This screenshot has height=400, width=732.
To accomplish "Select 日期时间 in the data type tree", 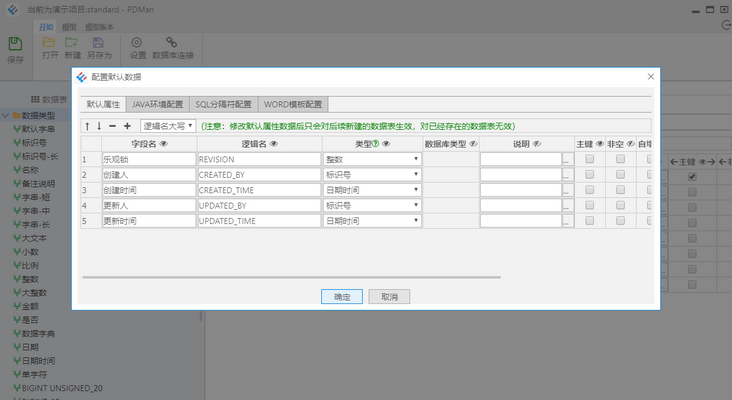I will point(38,361).
